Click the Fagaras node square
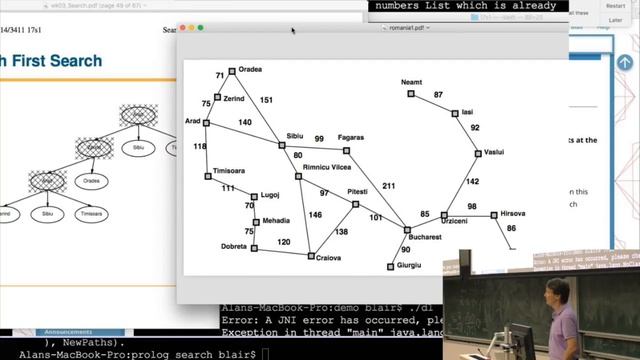 coord(347,151)
